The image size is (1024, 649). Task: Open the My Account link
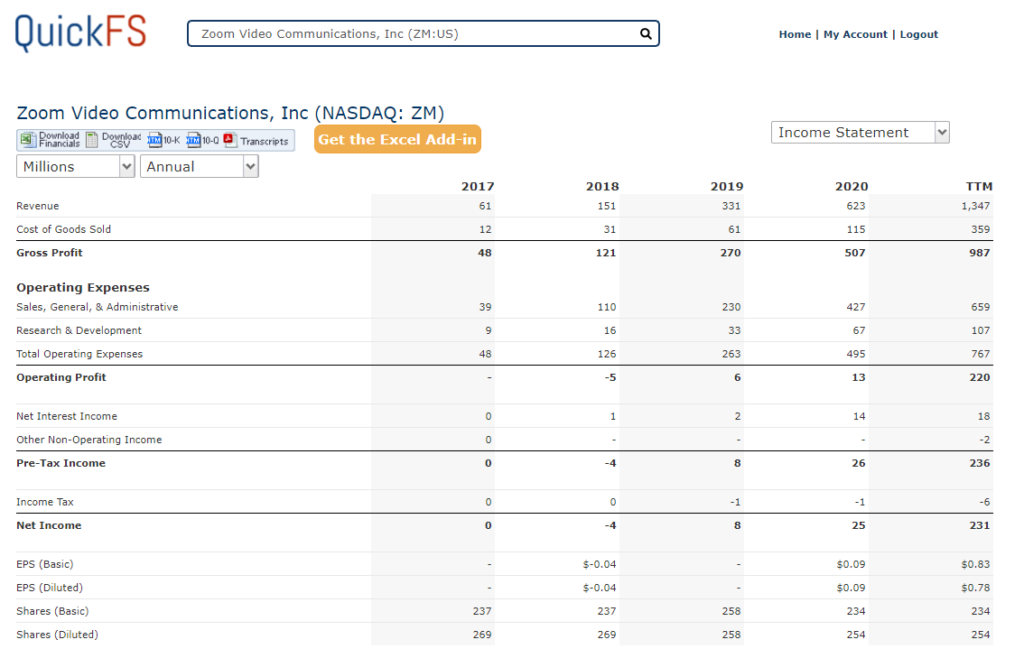[x=856, y=35]
